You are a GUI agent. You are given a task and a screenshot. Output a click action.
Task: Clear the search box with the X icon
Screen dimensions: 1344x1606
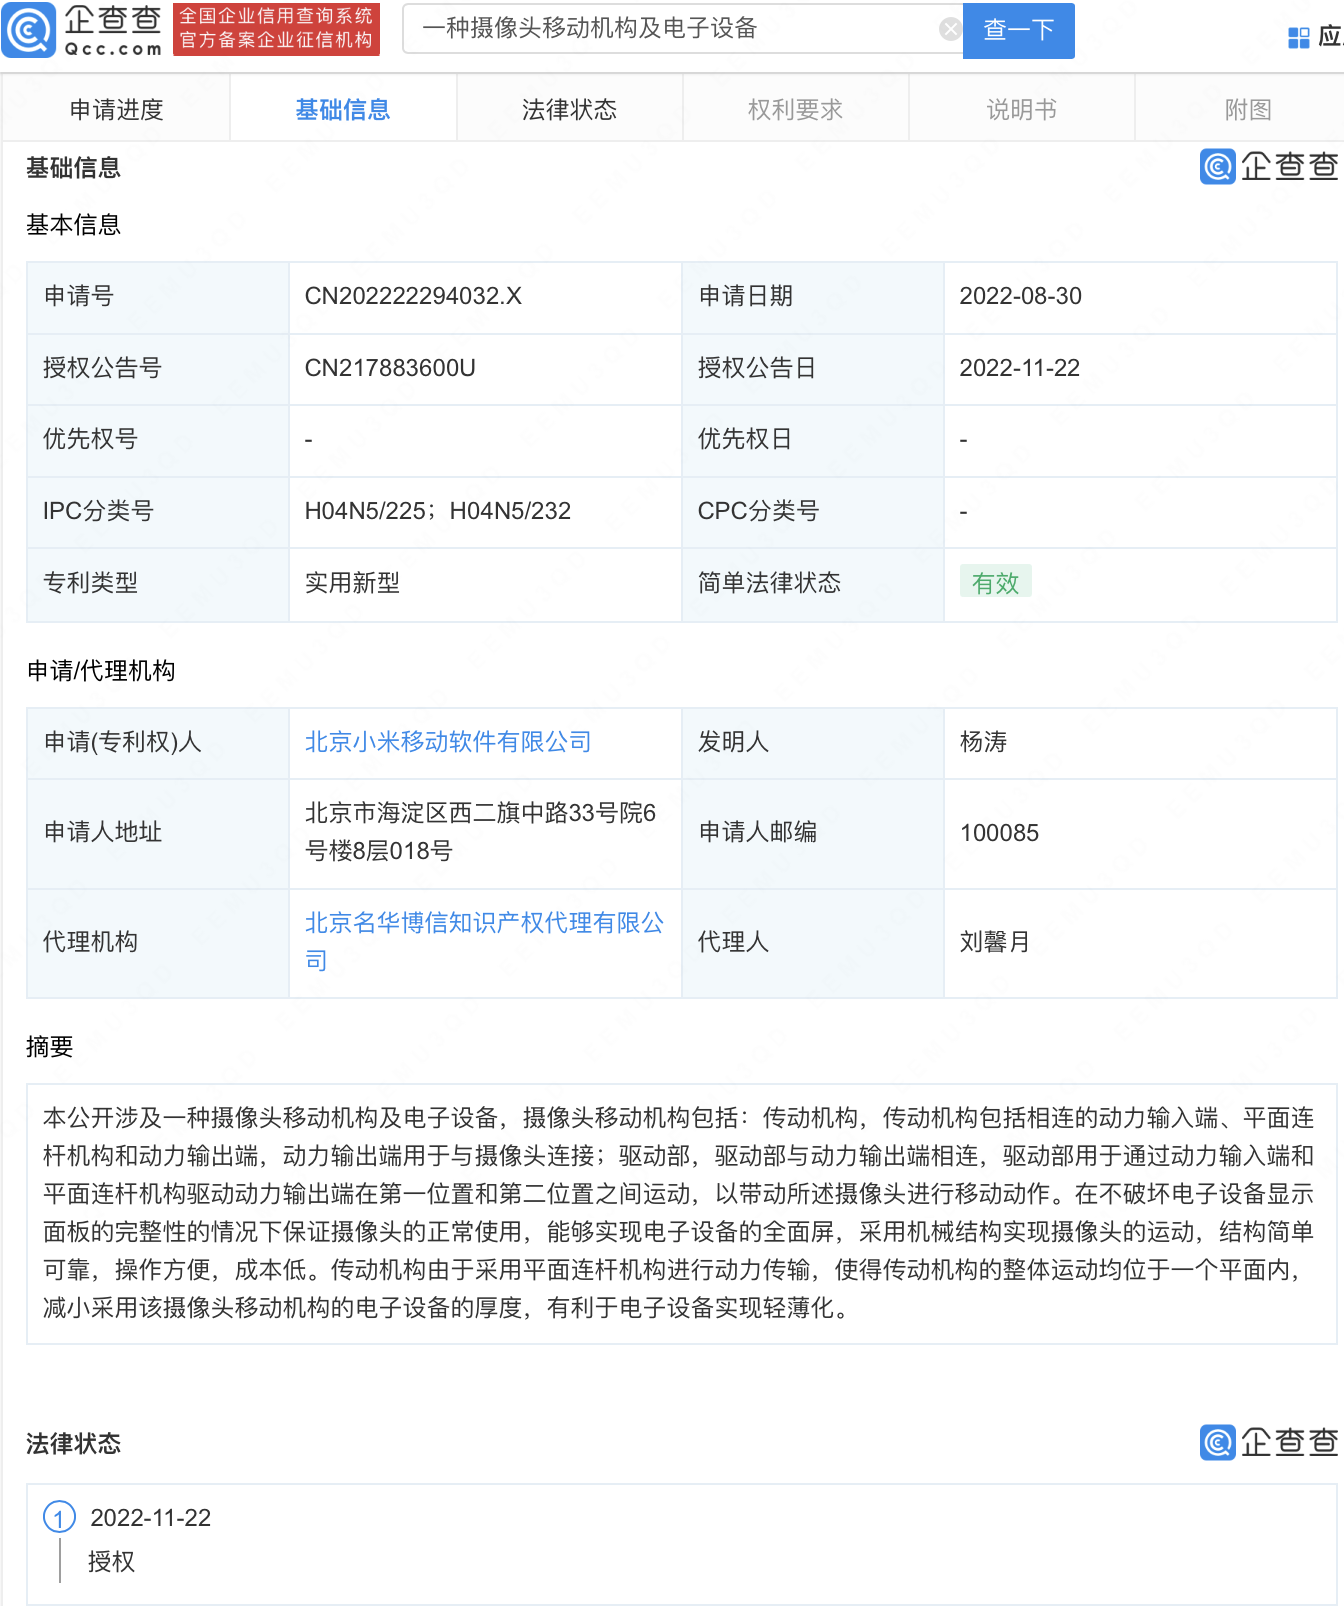[951, 29]
